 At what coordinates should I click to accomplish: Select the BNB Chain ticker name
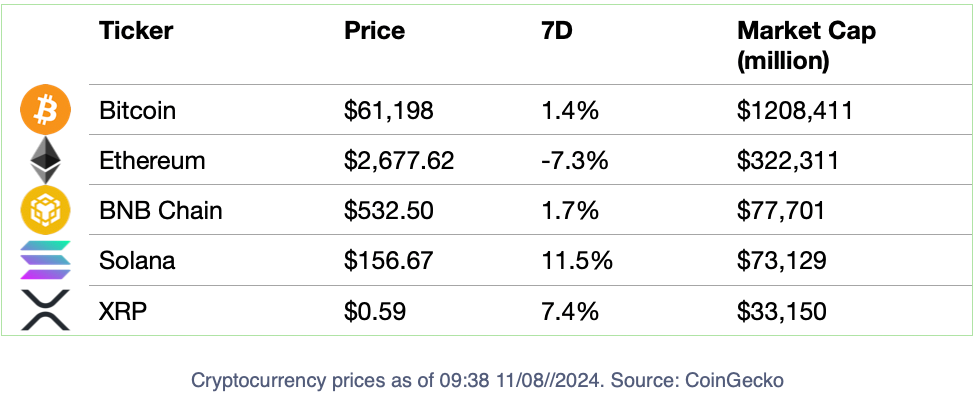161,211
